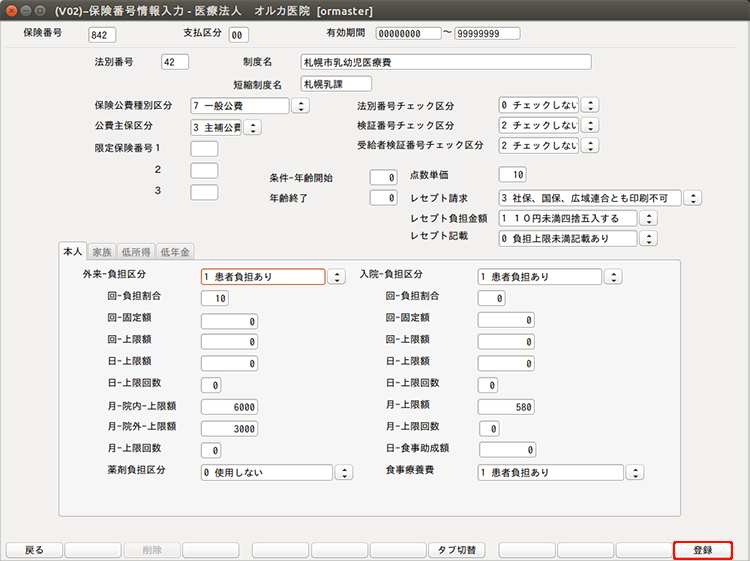Click the 点数単価 input field
Viewport: 750px width, 561px height.
click(x=513, y=175)
